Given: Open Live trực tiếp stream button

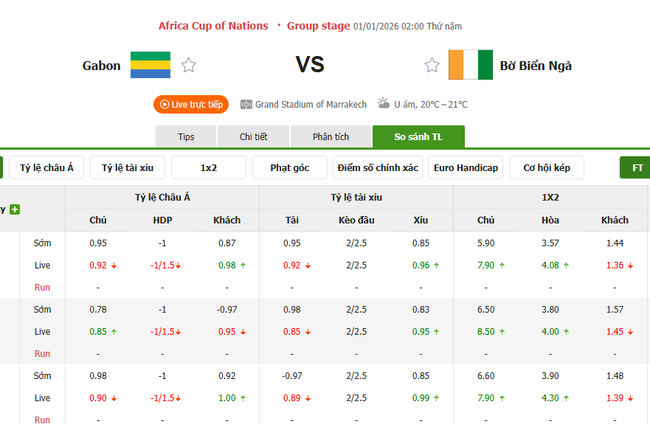Looking at the screenshot, I should pyautogui.click(x=190, y=104).
